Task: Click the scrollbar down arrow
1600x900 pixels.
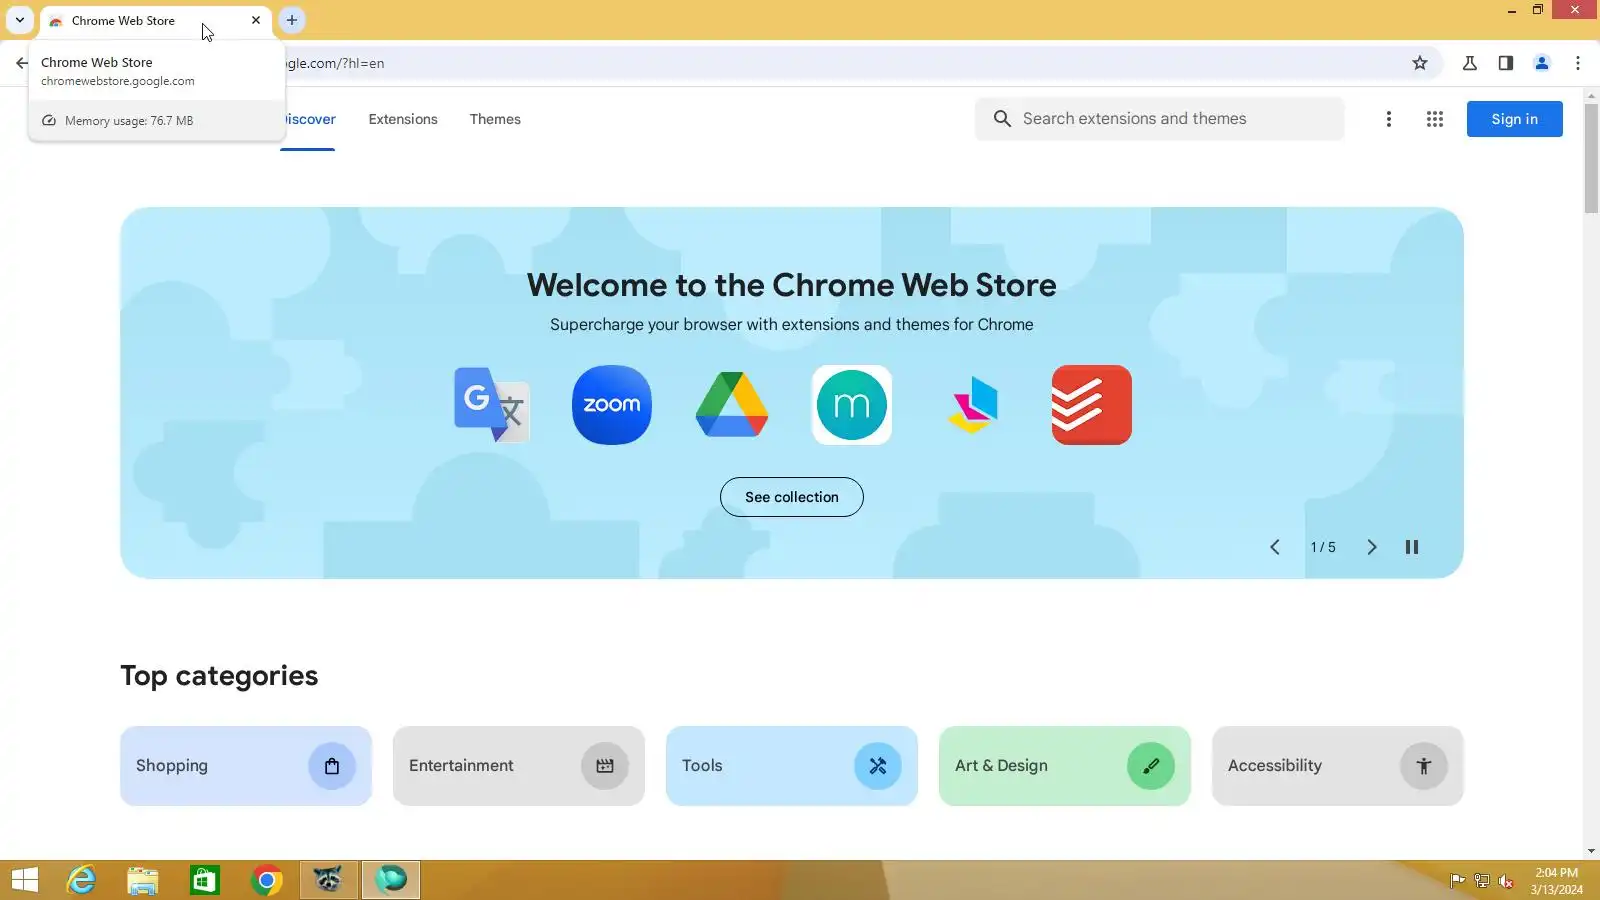Action: (1591, 851)
